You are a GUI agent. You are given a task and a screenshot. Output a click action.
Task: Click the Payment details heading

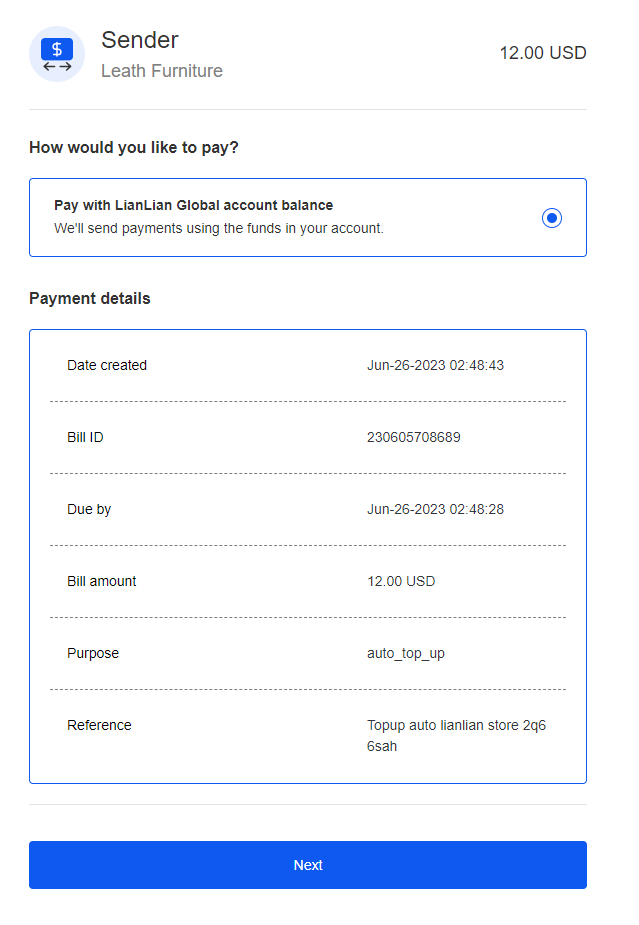pos(90,299)
